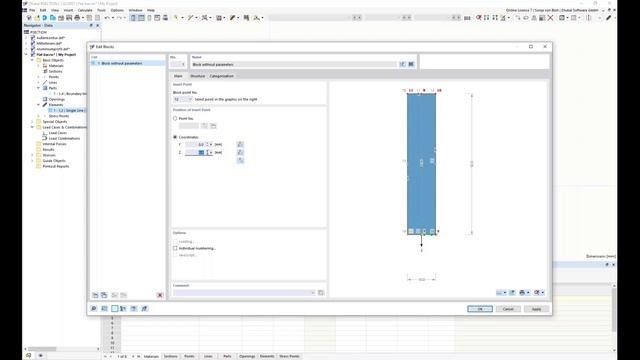The image size is (640, 360).
Task: Enable the Individual numbering checkbox
Action: point(175,248)
